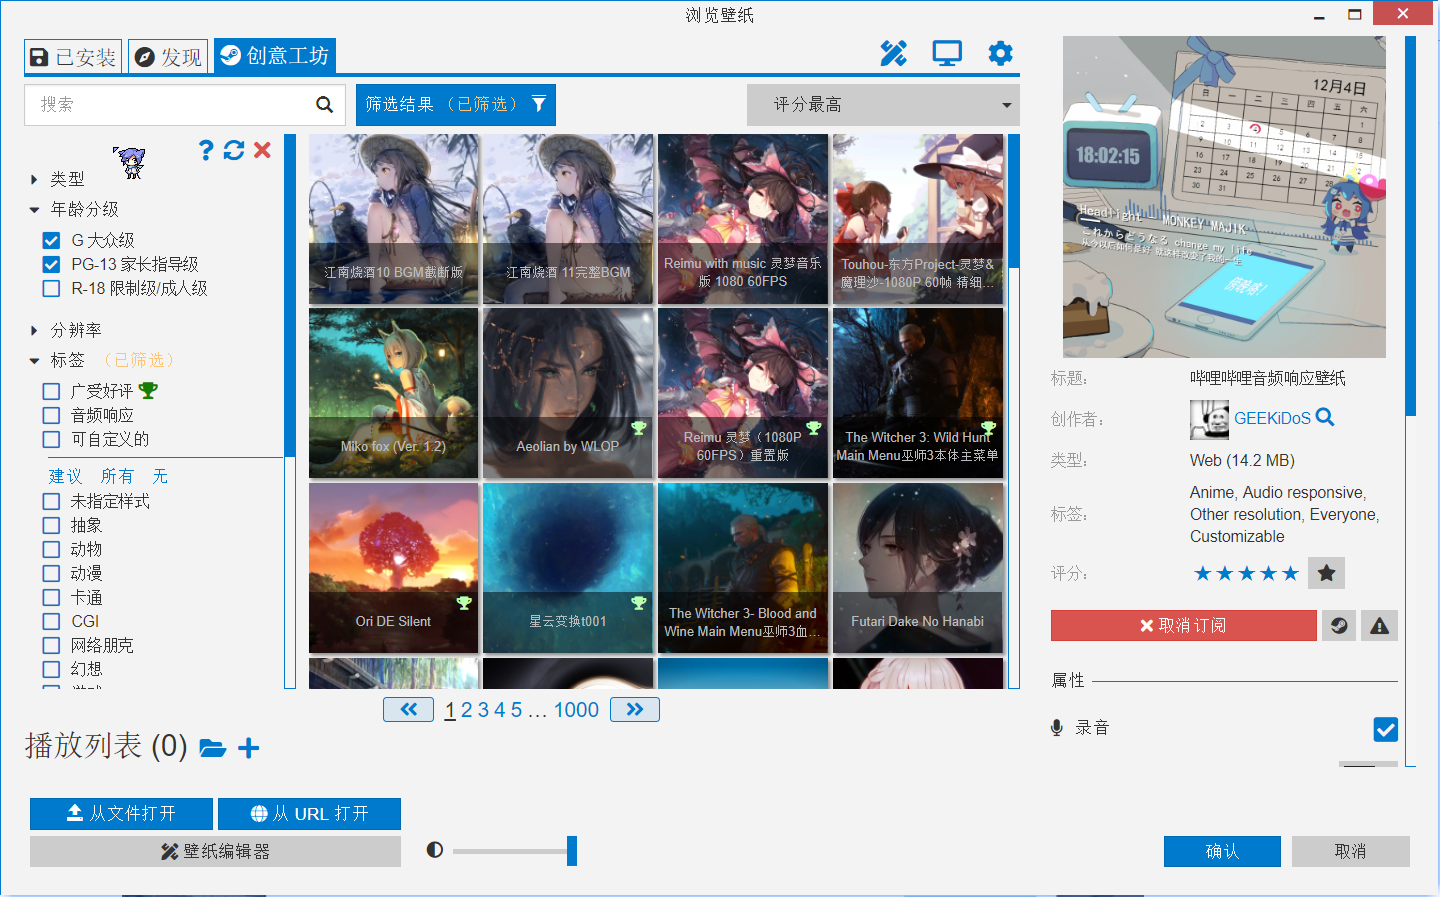Clear filters with the red X icon
This screenshot has height=897, width=1440.
point(262,150)
